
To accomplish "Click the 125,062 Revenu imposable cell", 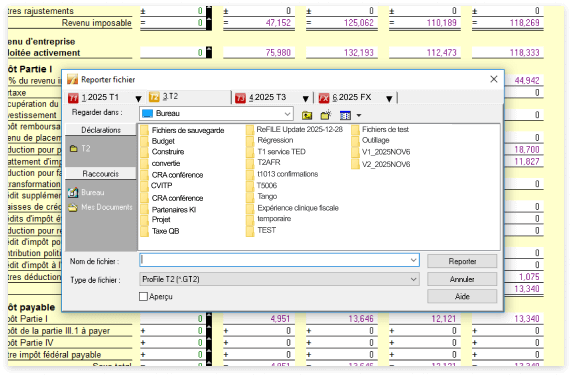I will click(359, 23).
